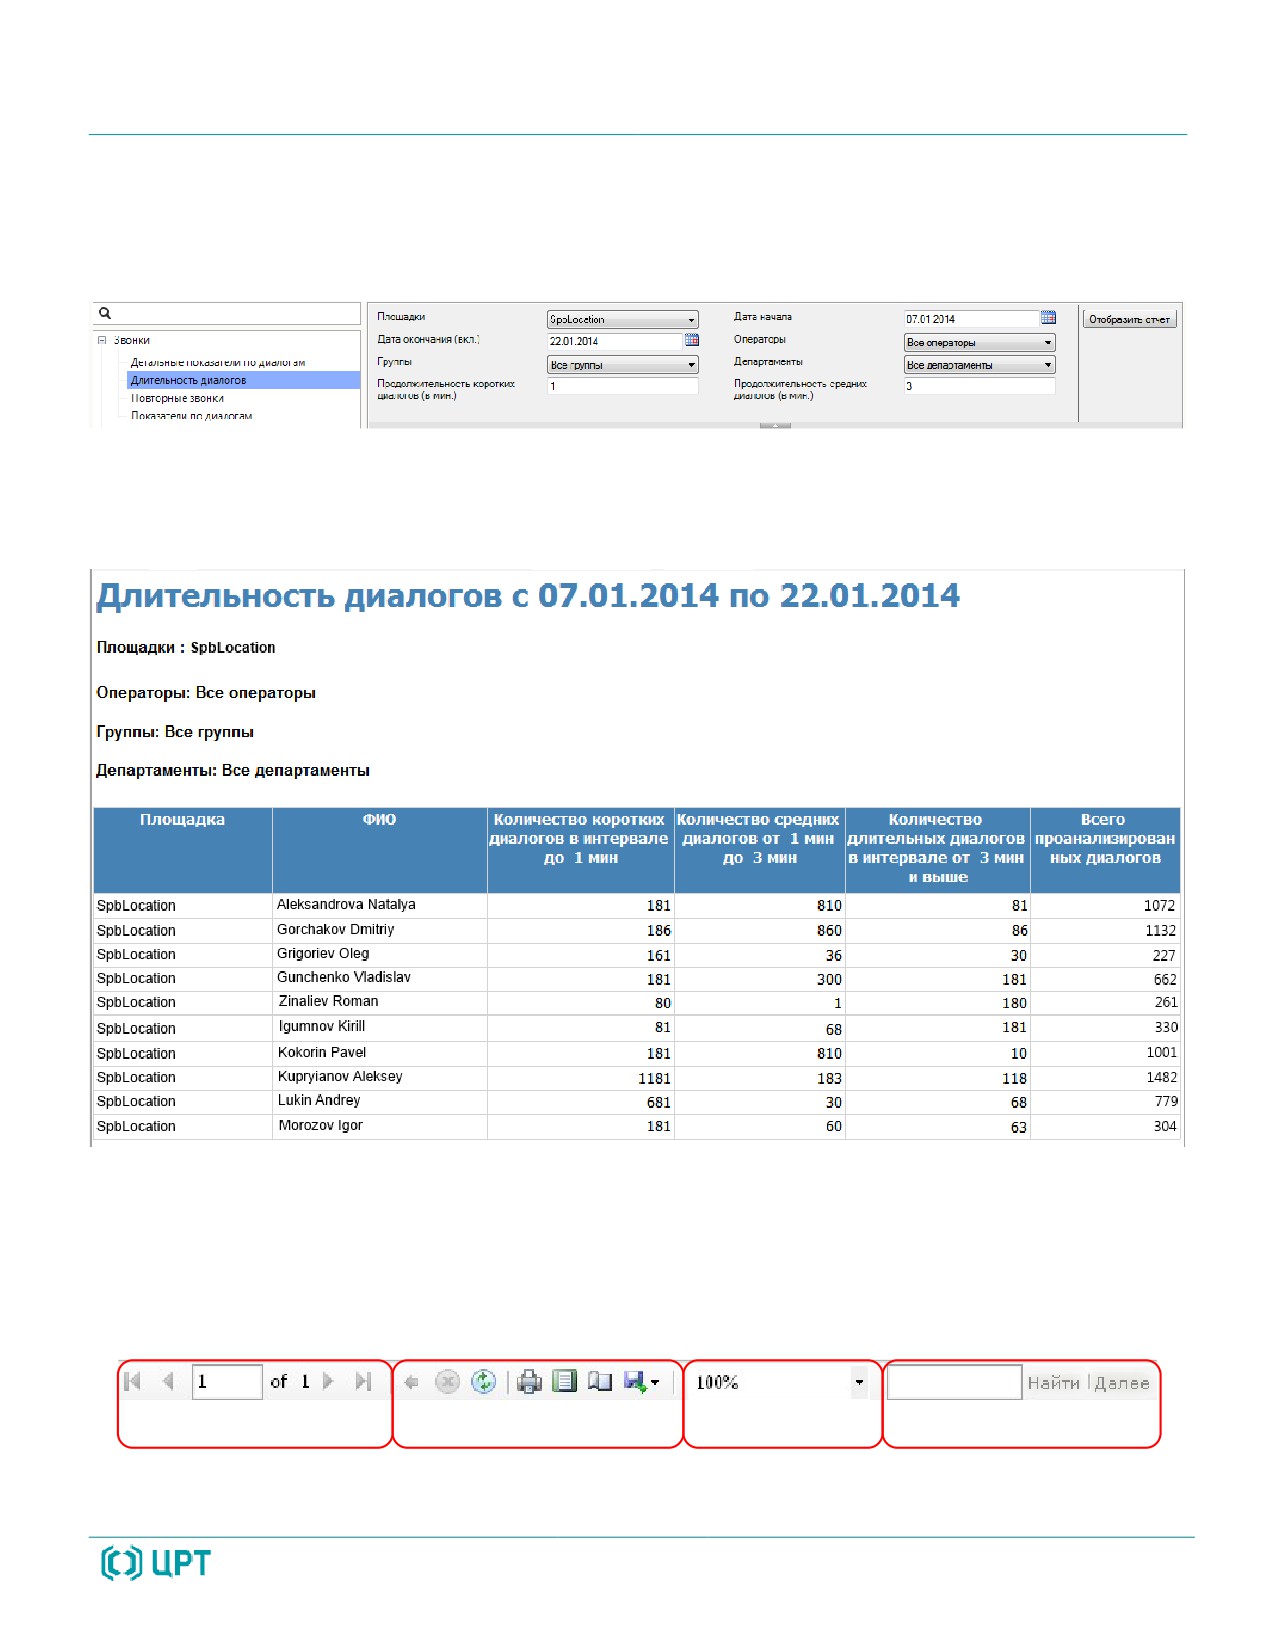Click the find text input box in the toolbar
The height and width of the screenshot is (1650, 1275).
click(x=954, y=1382)
